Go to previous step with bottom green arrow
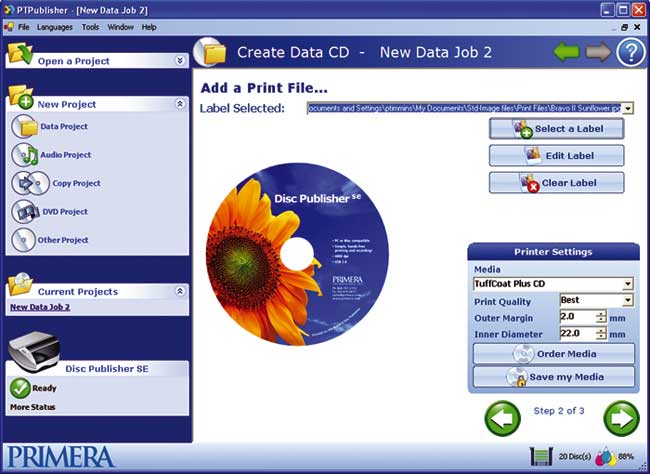 (502, 418)
